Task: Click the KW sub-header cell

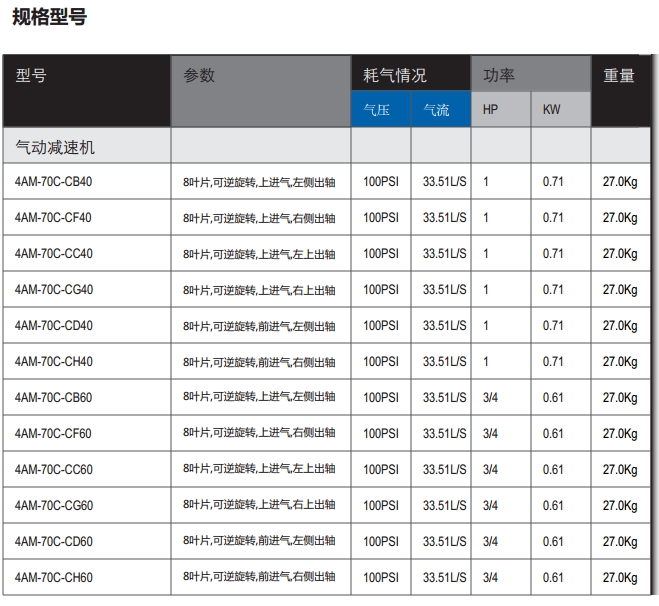Action: tap(551, 109)
